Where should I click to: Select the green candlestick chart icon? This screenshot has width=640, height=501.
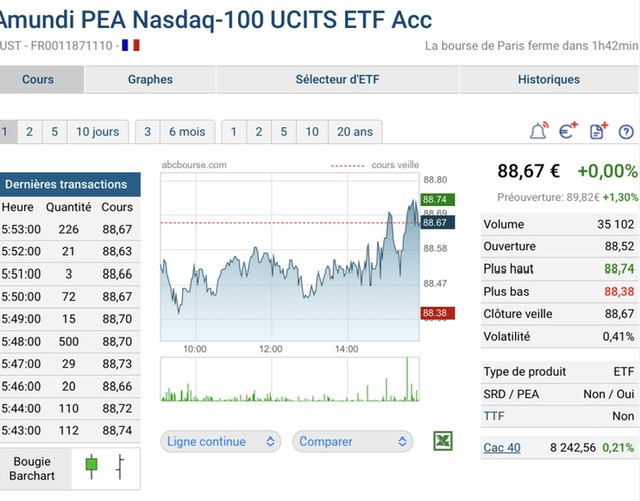(92, 464)
